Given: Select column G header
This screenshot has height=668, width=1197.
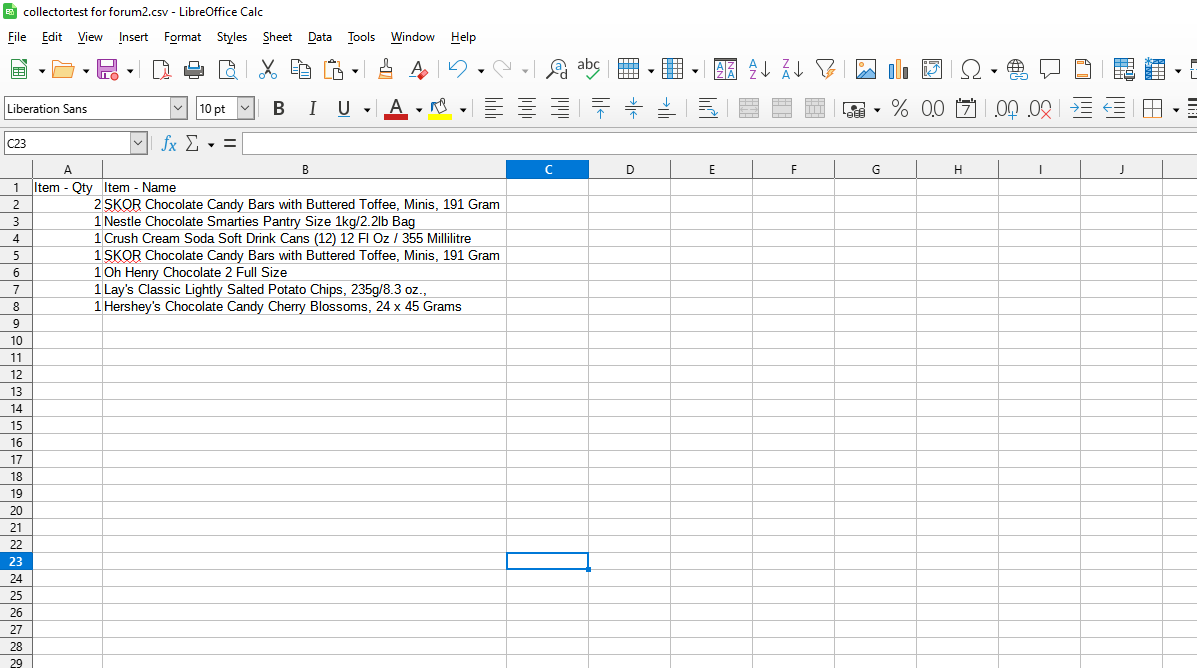Looking at the screenshot, I should point(876,169).
